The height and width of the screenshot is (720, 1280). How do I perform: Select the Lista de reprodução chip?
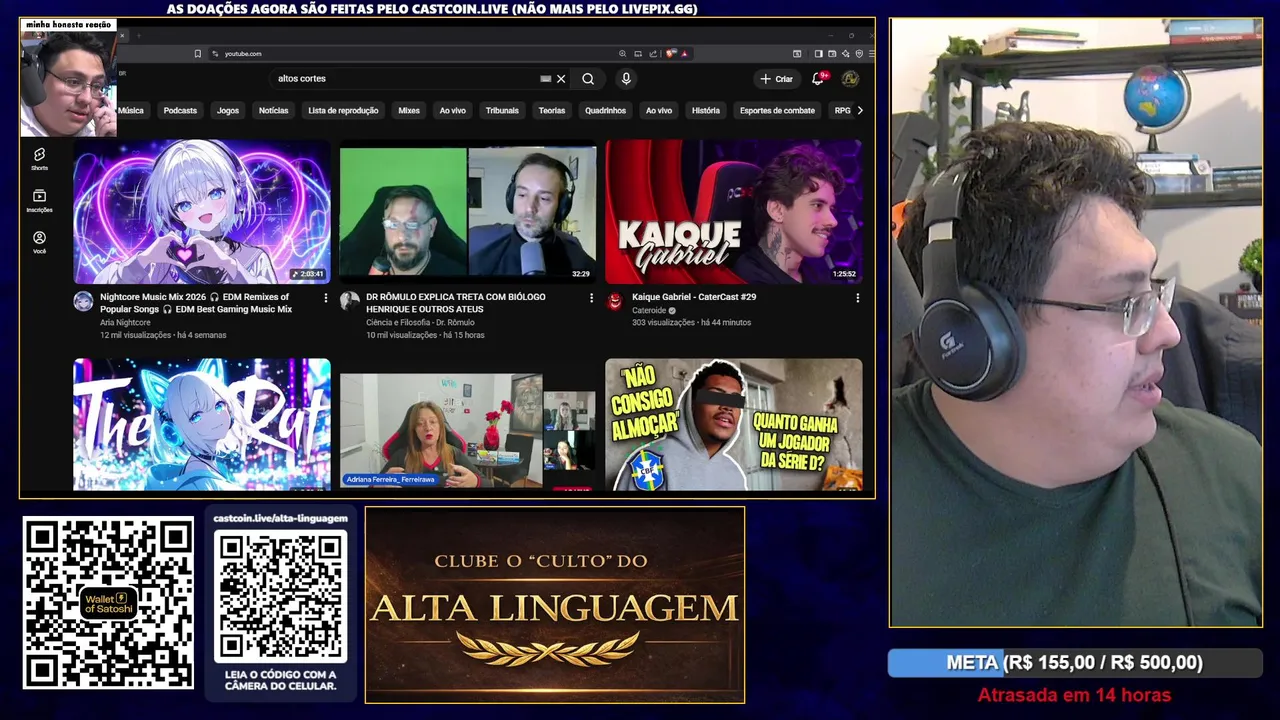click(343, 111)
